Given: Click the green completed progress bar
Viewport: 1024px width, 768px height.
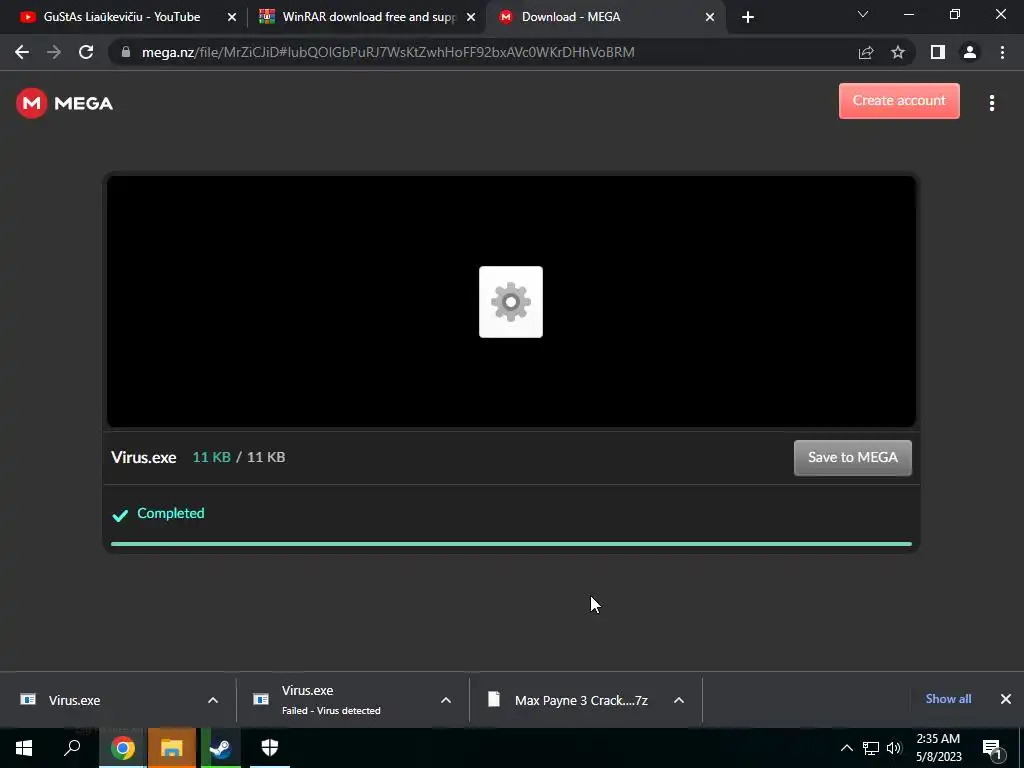Looking at the screenshot, I should [511, 543].
